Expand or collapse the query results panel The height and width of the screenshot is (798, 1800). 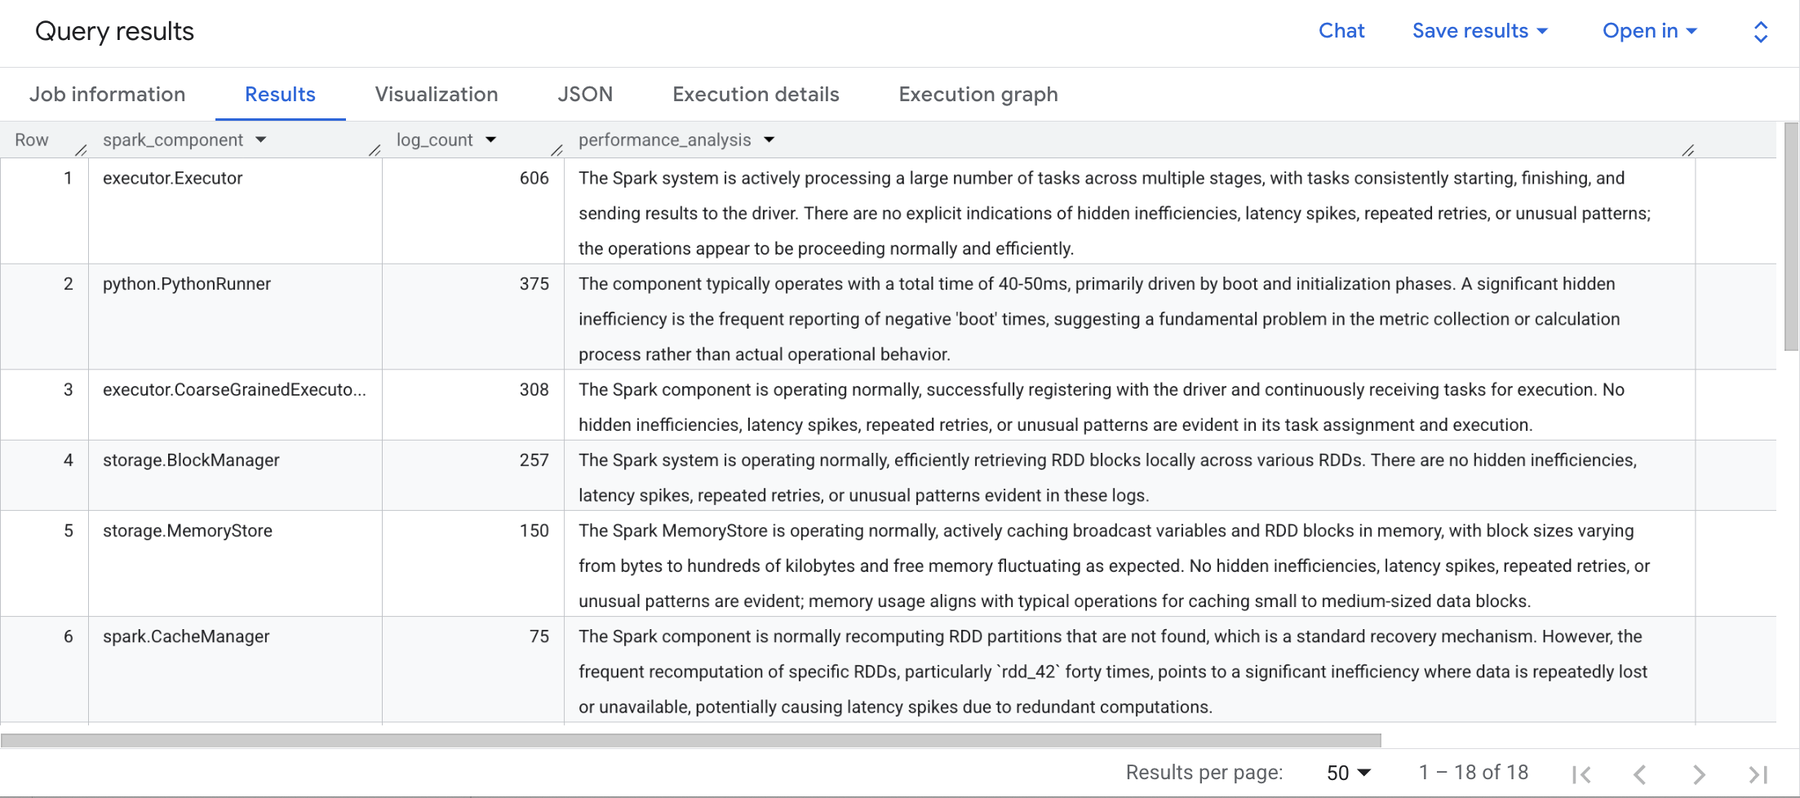[1761, 32]
